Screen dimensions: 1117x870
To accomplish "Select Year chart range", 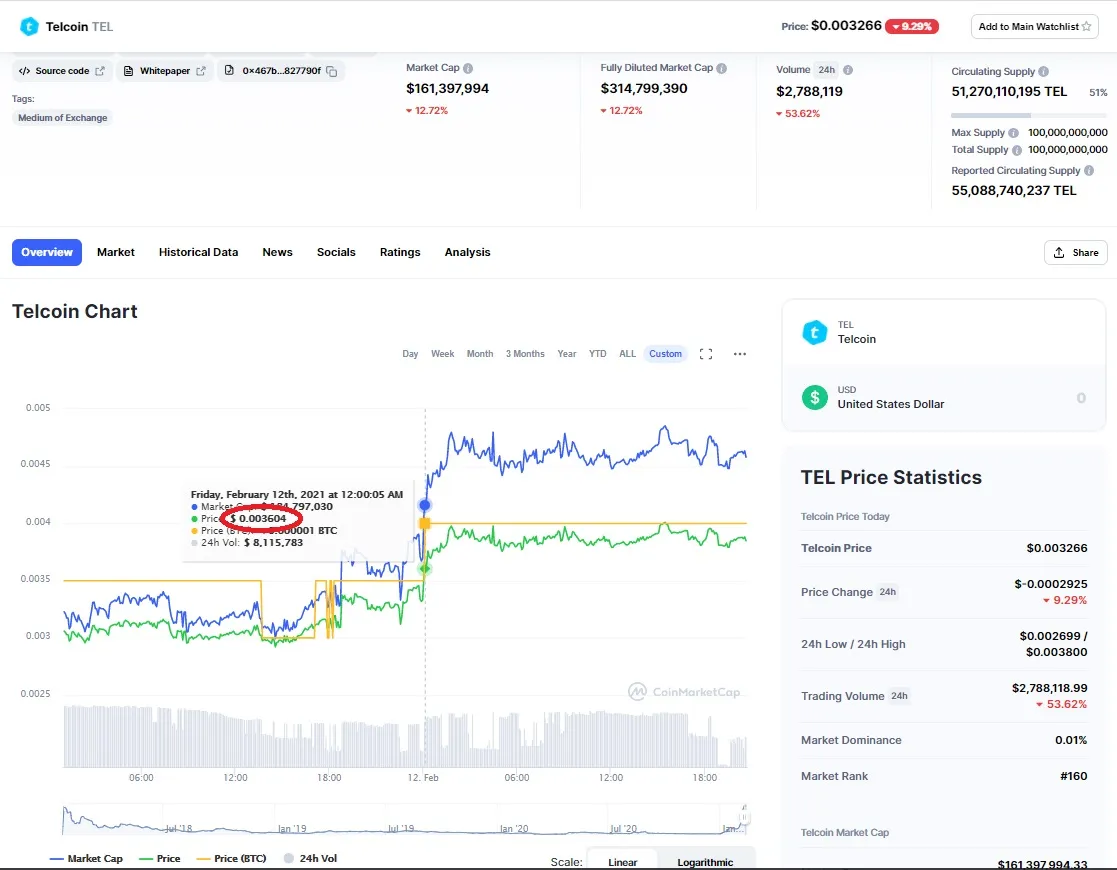I will click(x=566, y=354).
